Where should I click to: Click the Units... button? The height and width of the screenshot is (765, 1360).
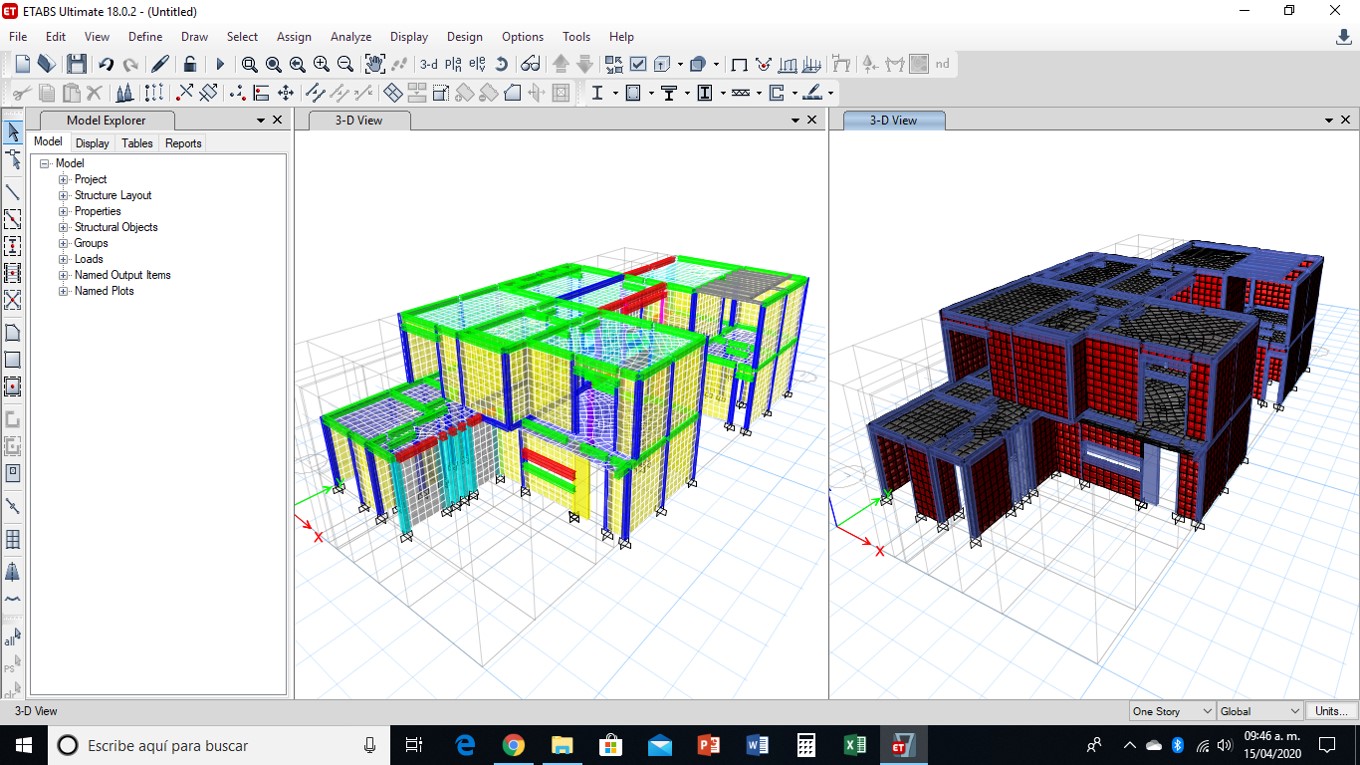point(1330,711)
